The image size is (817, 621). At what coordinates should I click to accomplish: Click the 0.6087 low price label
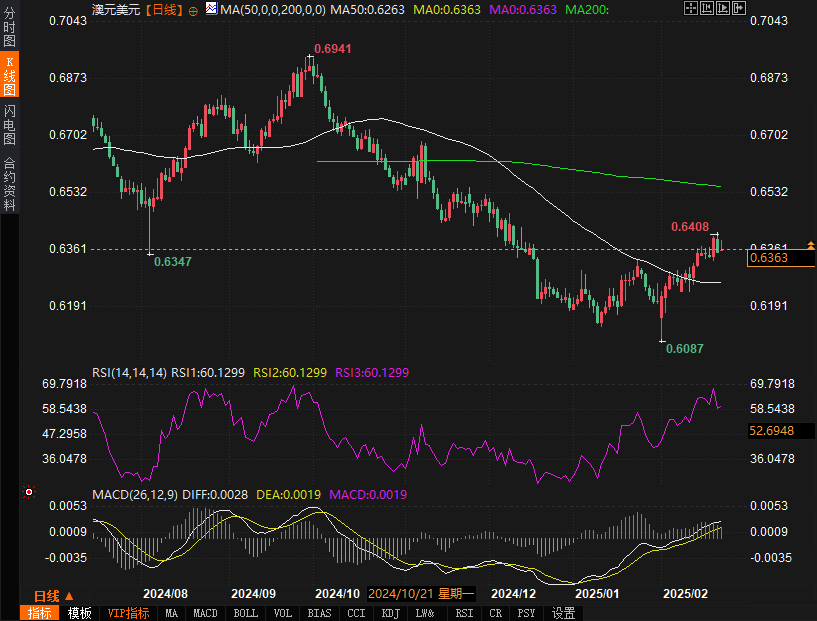tap(685, 349)
